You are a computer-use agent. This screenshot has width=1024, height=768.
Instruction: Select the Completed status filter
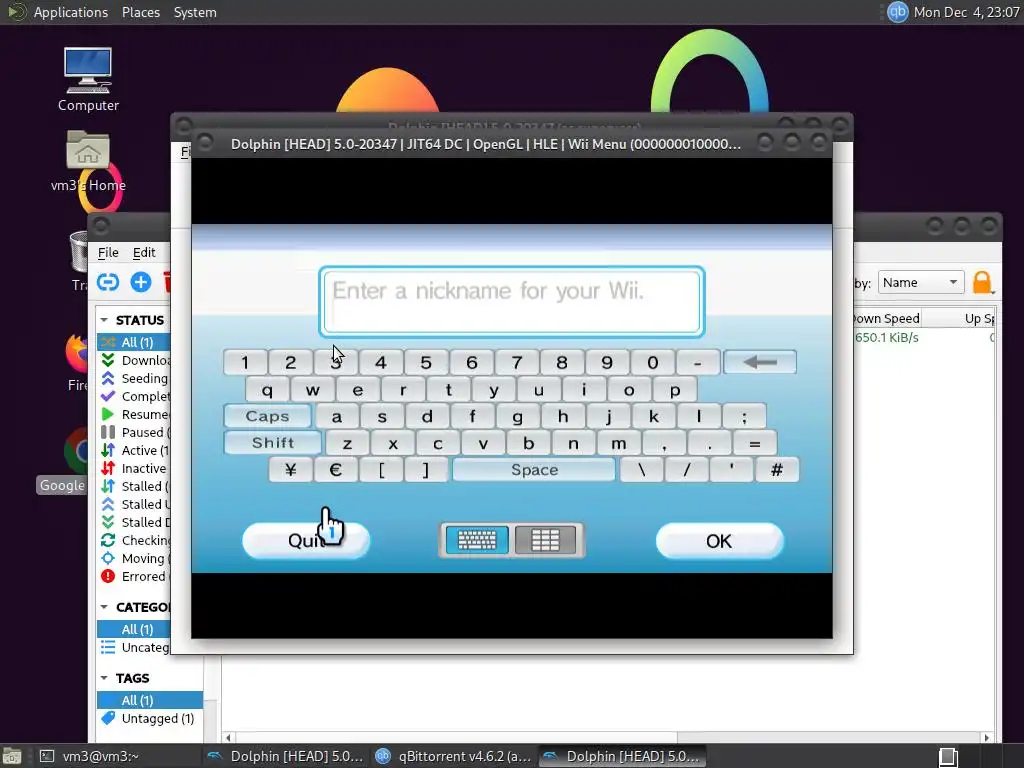point(134,396)
